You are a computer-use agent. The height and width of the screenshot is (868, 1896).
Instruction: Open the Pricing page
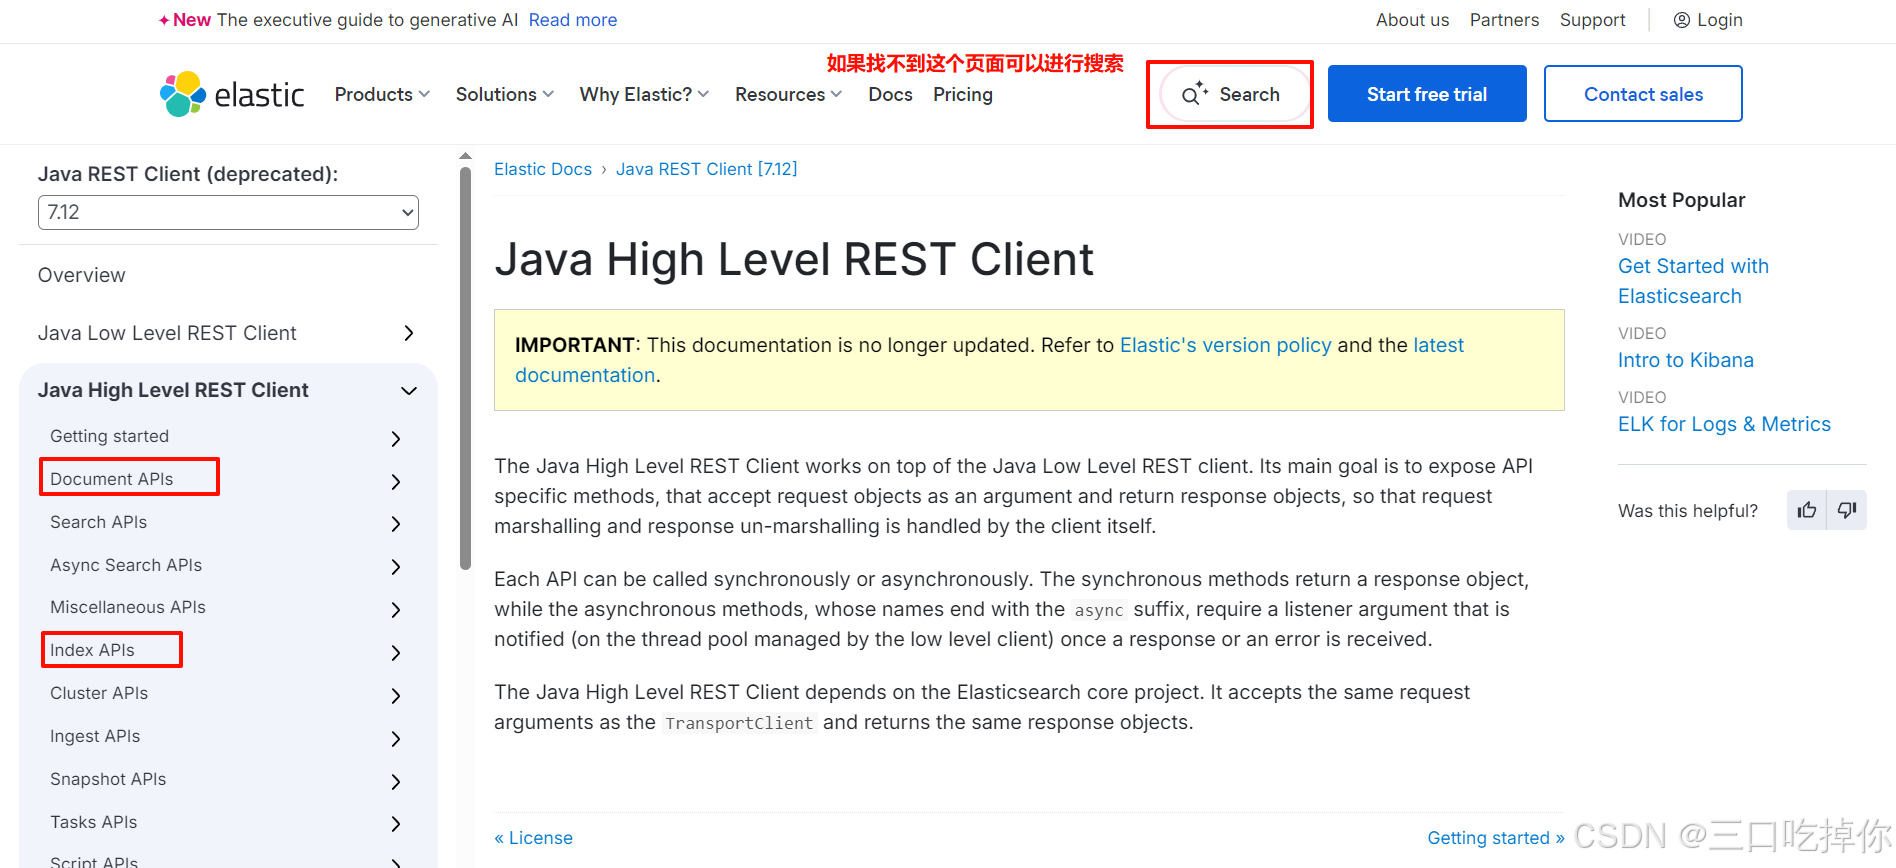[x=963, y=94]
